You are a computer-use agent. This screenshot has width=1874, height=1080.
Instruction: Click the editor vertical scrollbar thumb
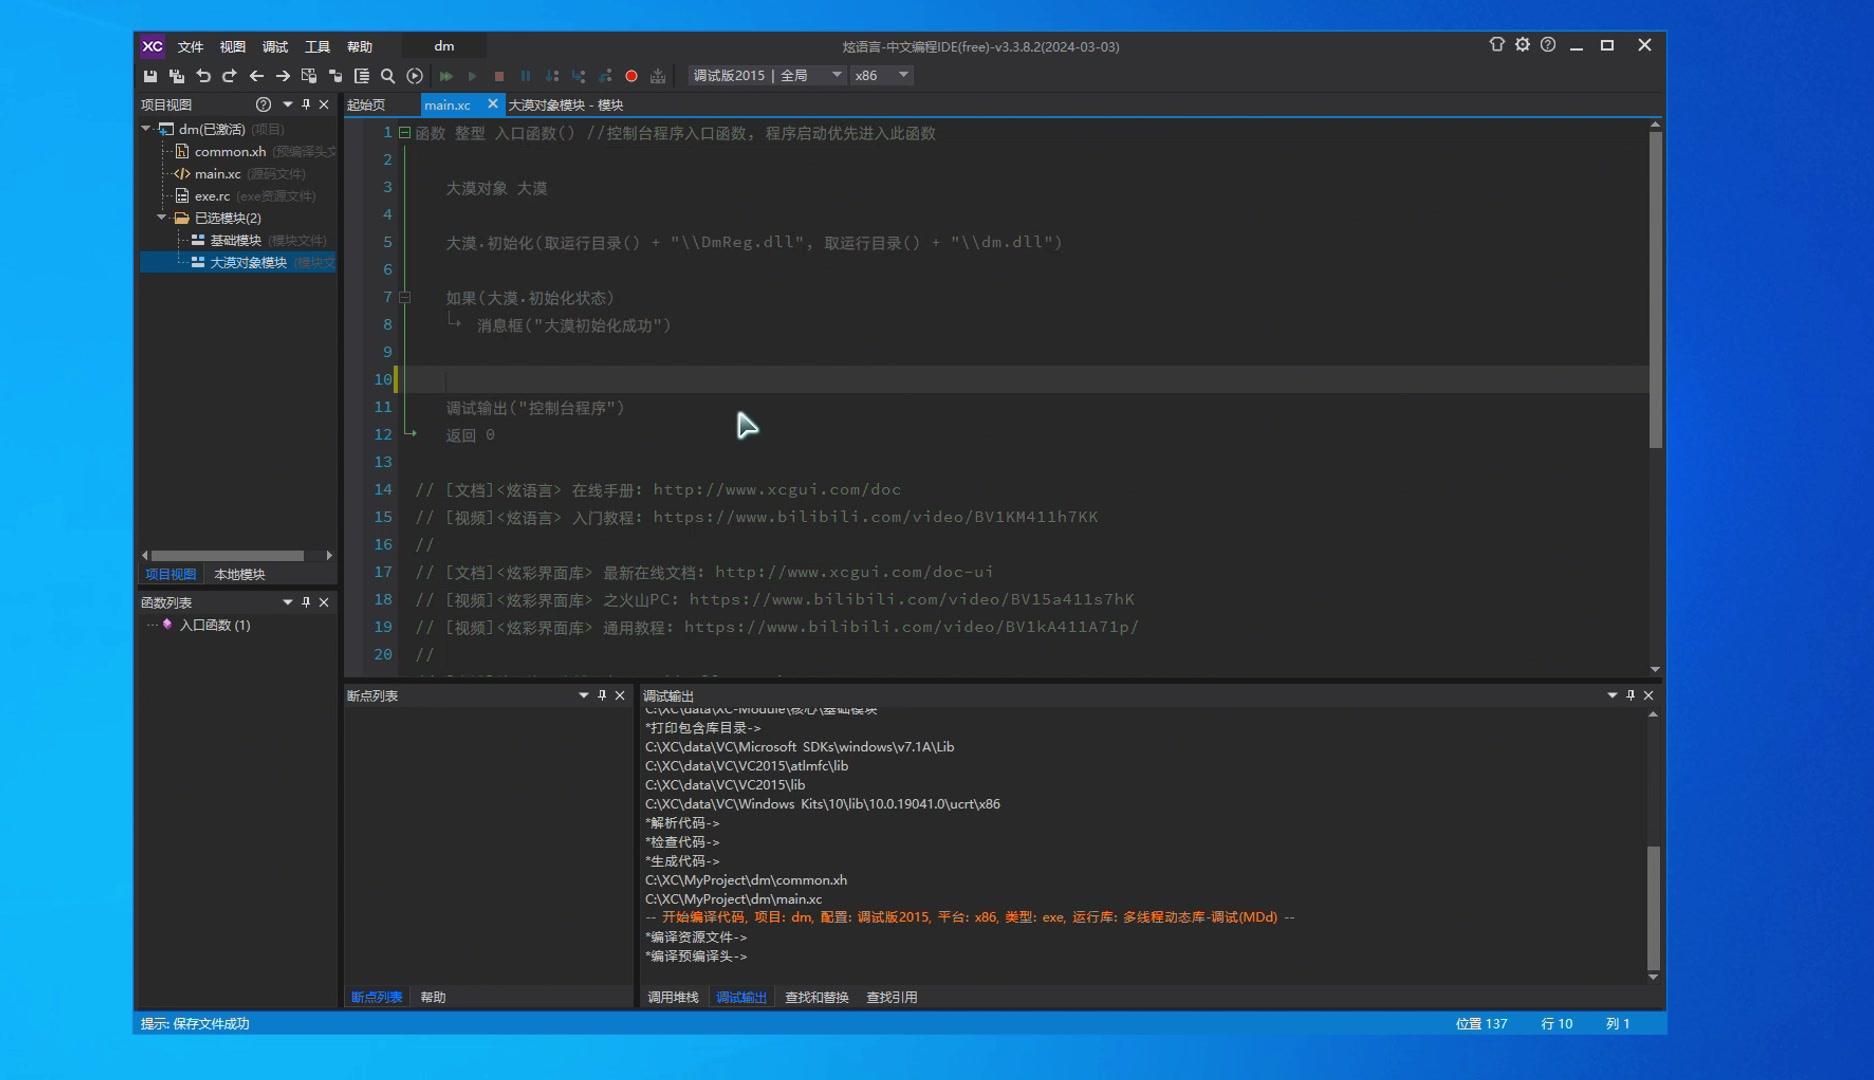pos(1655,290)
